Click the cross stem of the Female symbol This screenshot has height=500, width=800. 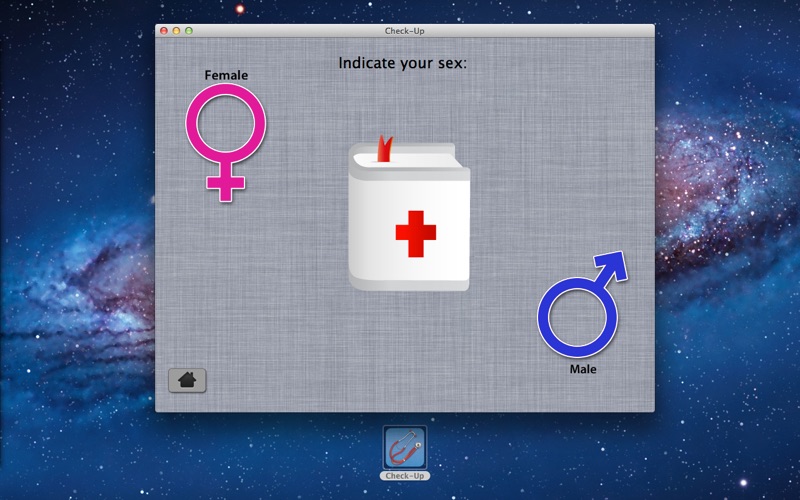click(x=226, y=182)
